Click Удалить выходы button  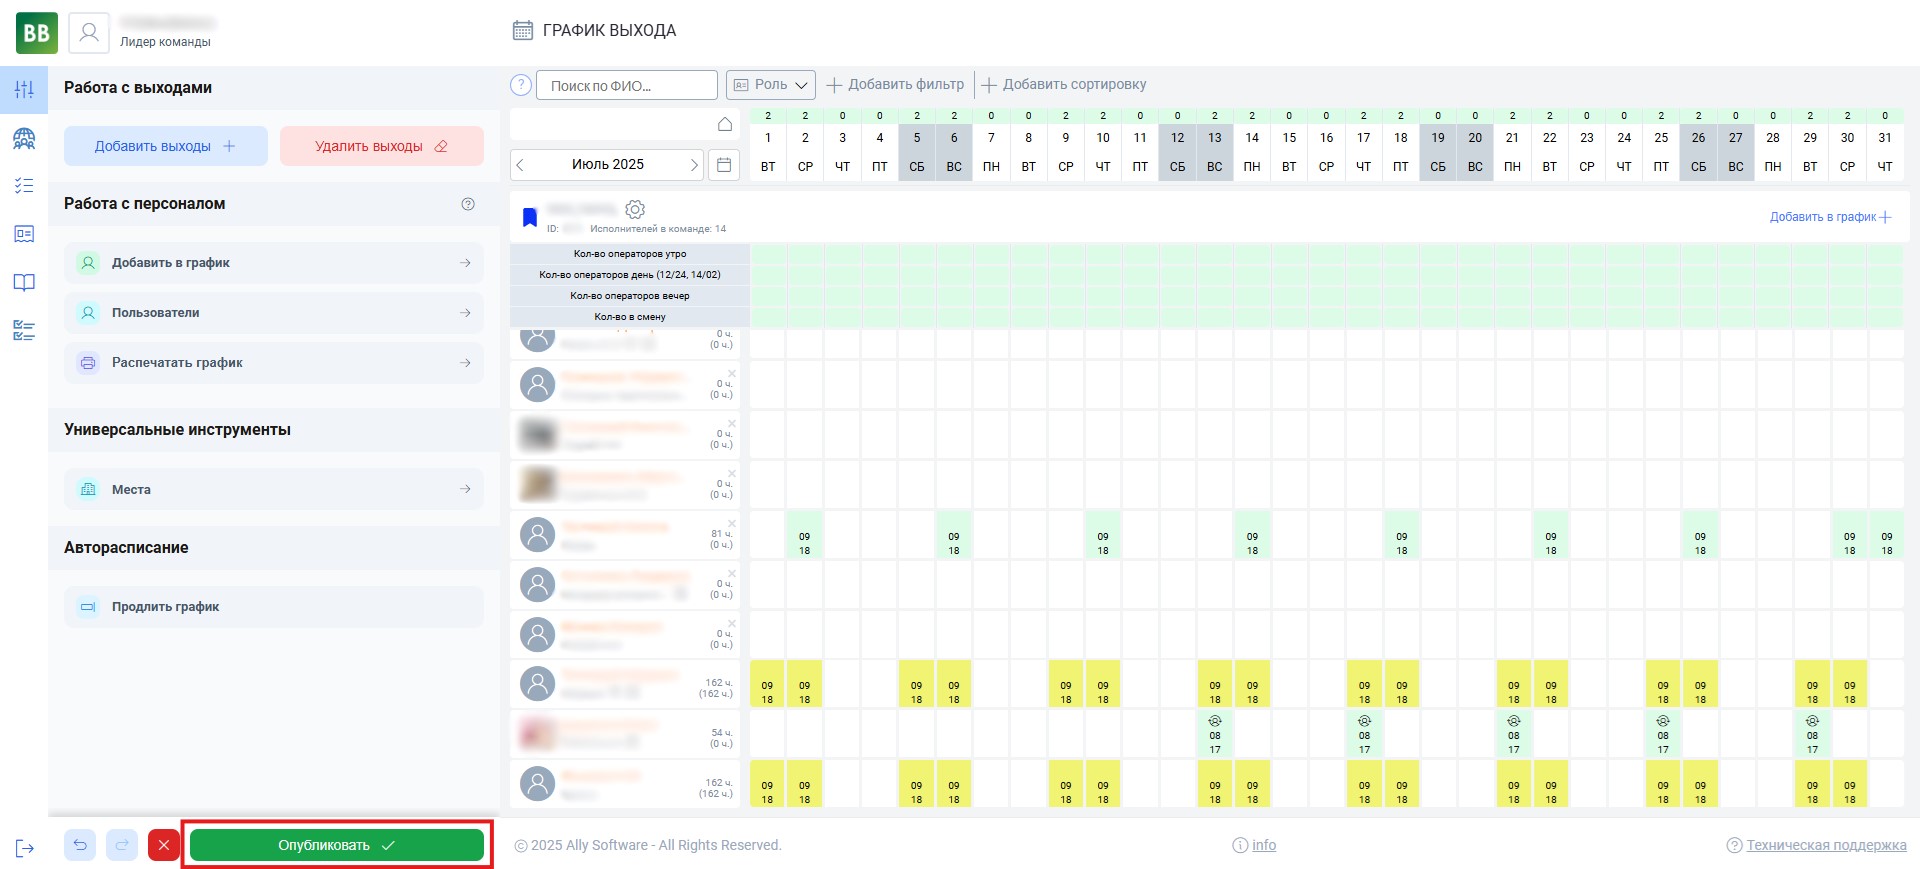pyautogui.click(x=382, y=146)
